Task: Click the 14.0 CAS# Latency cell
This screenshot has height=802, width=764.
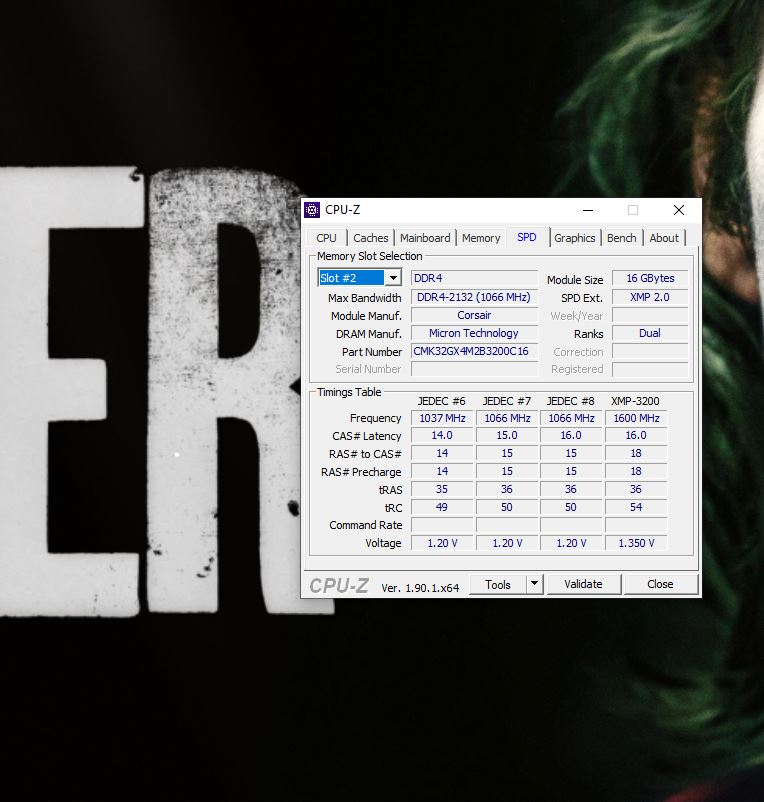Action: (x=442, y=435)
